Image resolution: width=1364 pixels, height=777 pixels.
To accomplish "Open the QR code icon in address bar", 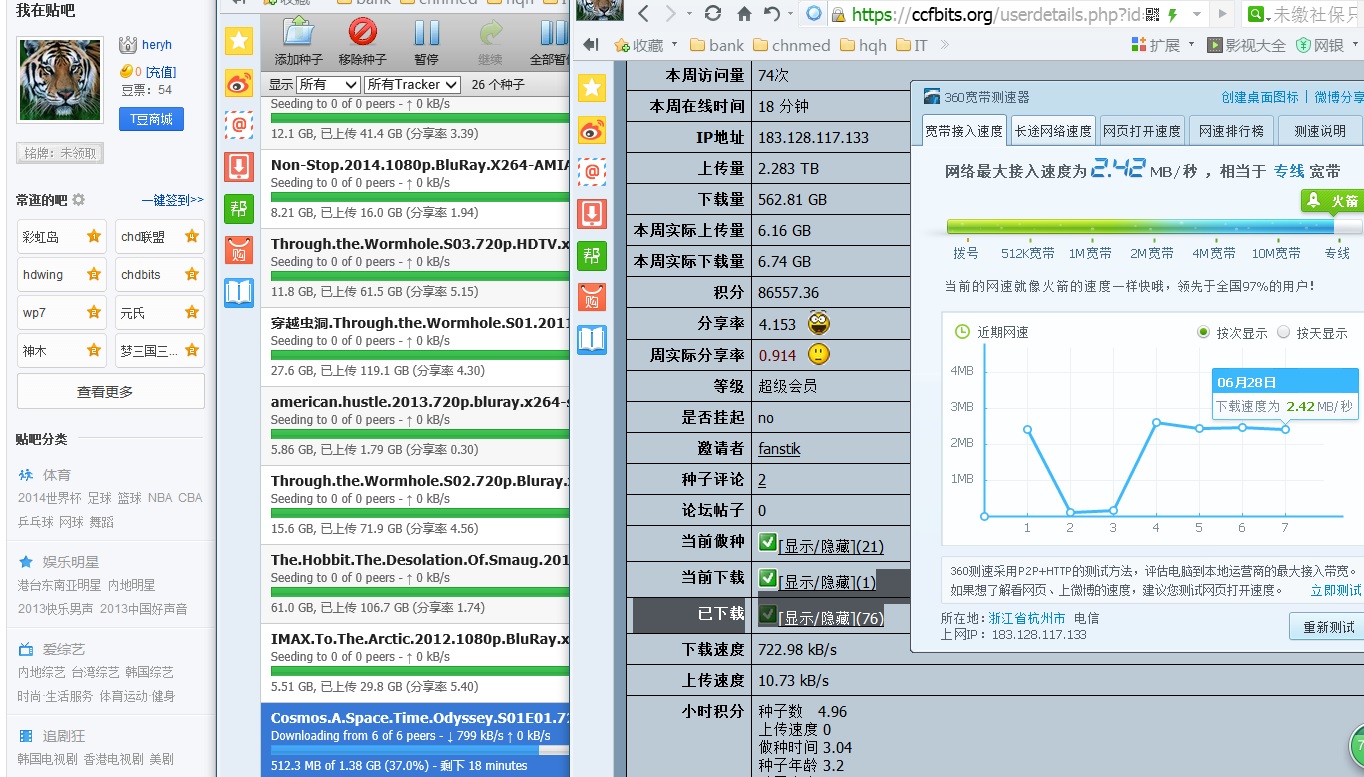I will (1151, 14).
